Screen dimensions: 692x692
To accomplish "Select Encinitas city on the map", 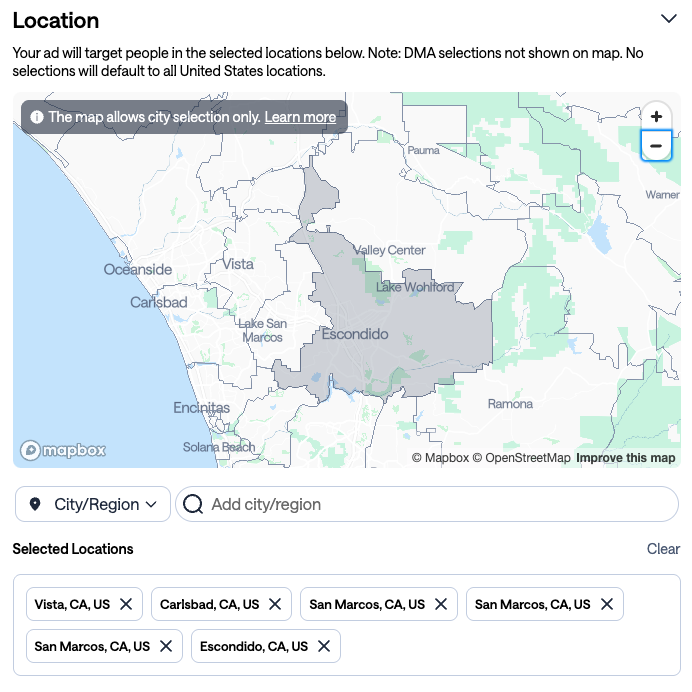I will tap(201, 407).
